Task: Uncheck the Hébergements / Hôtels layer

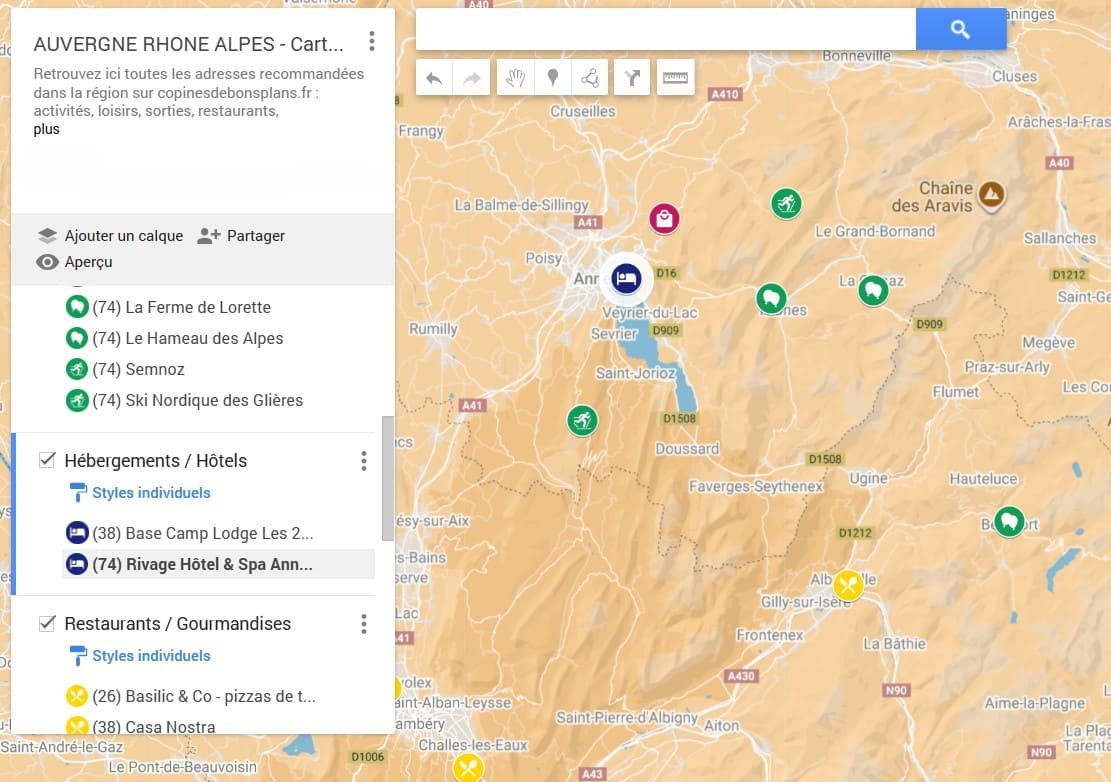Action: 47,460
